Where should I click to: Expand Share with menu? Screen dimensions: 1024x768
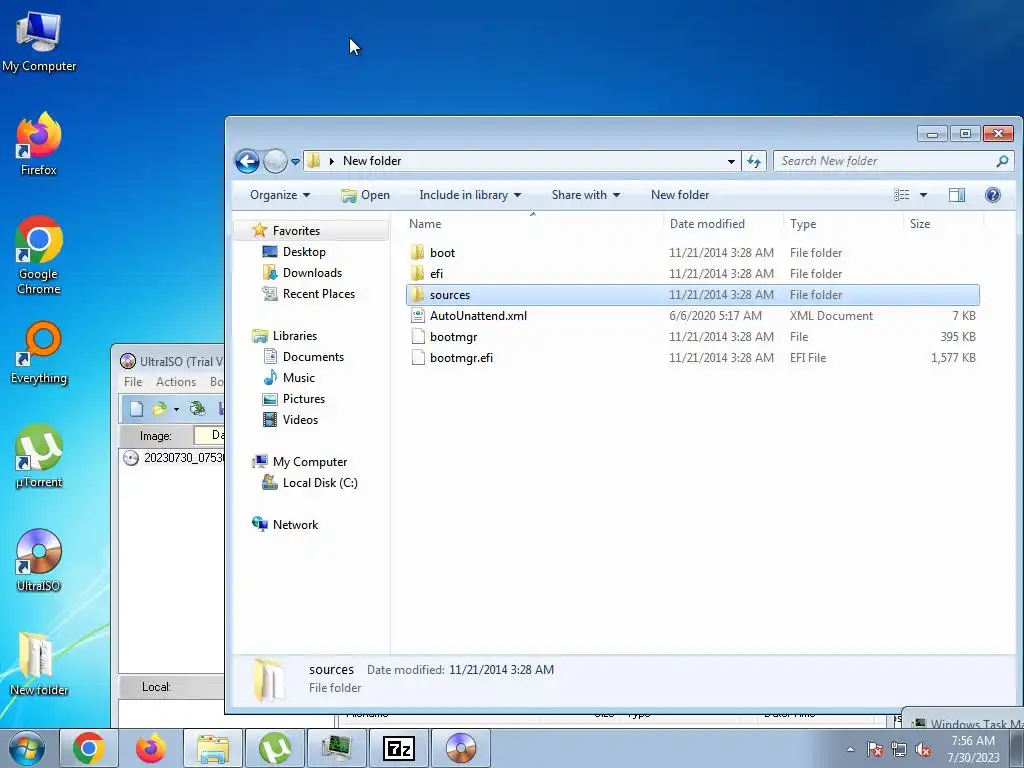pos(586,195)
